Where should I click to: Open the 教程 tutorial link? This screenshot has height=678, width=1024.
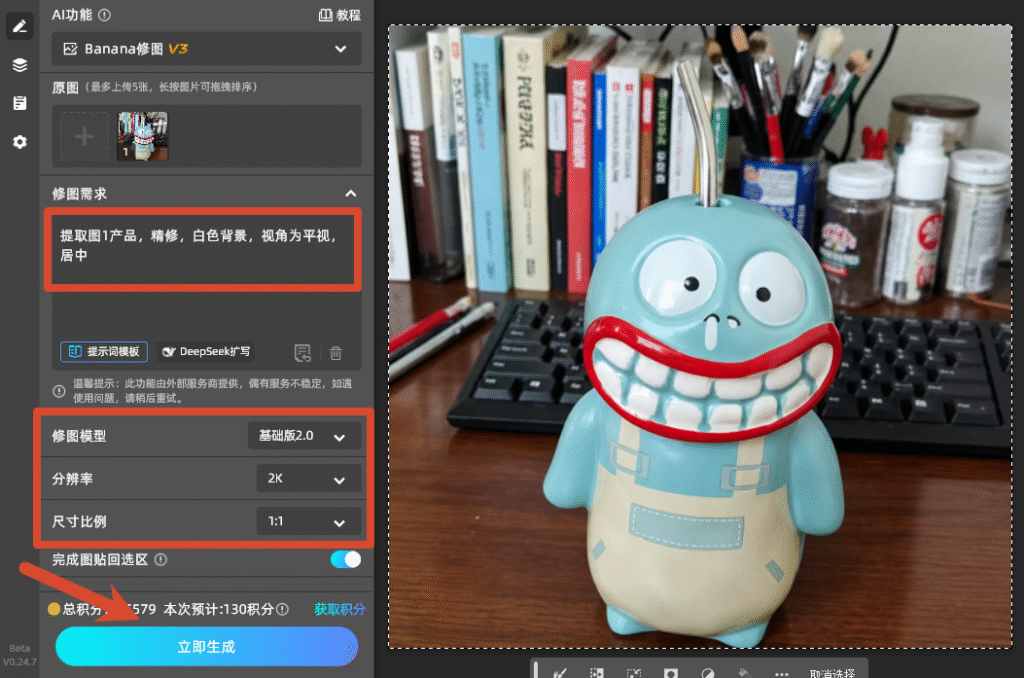pos(340,15)
